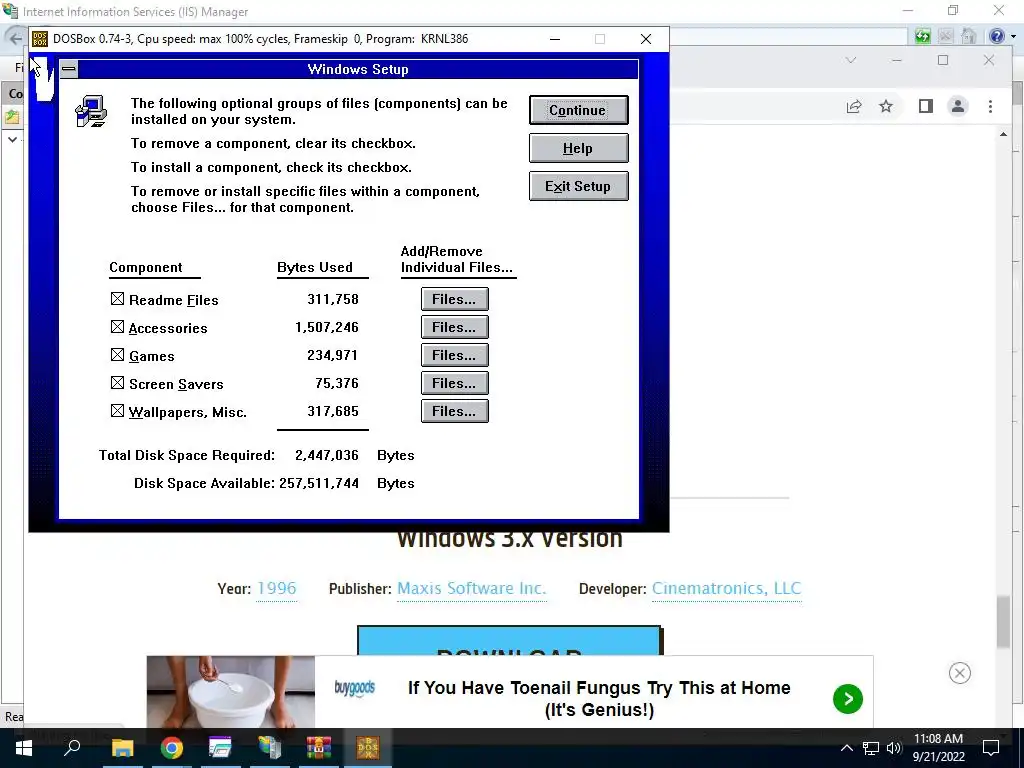Click the blue Download button

509,641
